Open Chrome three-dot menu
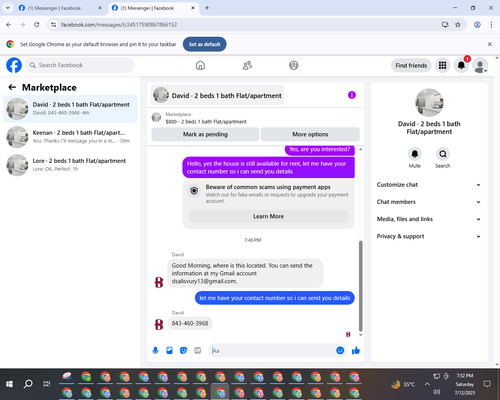The height and width of the screenshot is (400, 500). point(491,24)
